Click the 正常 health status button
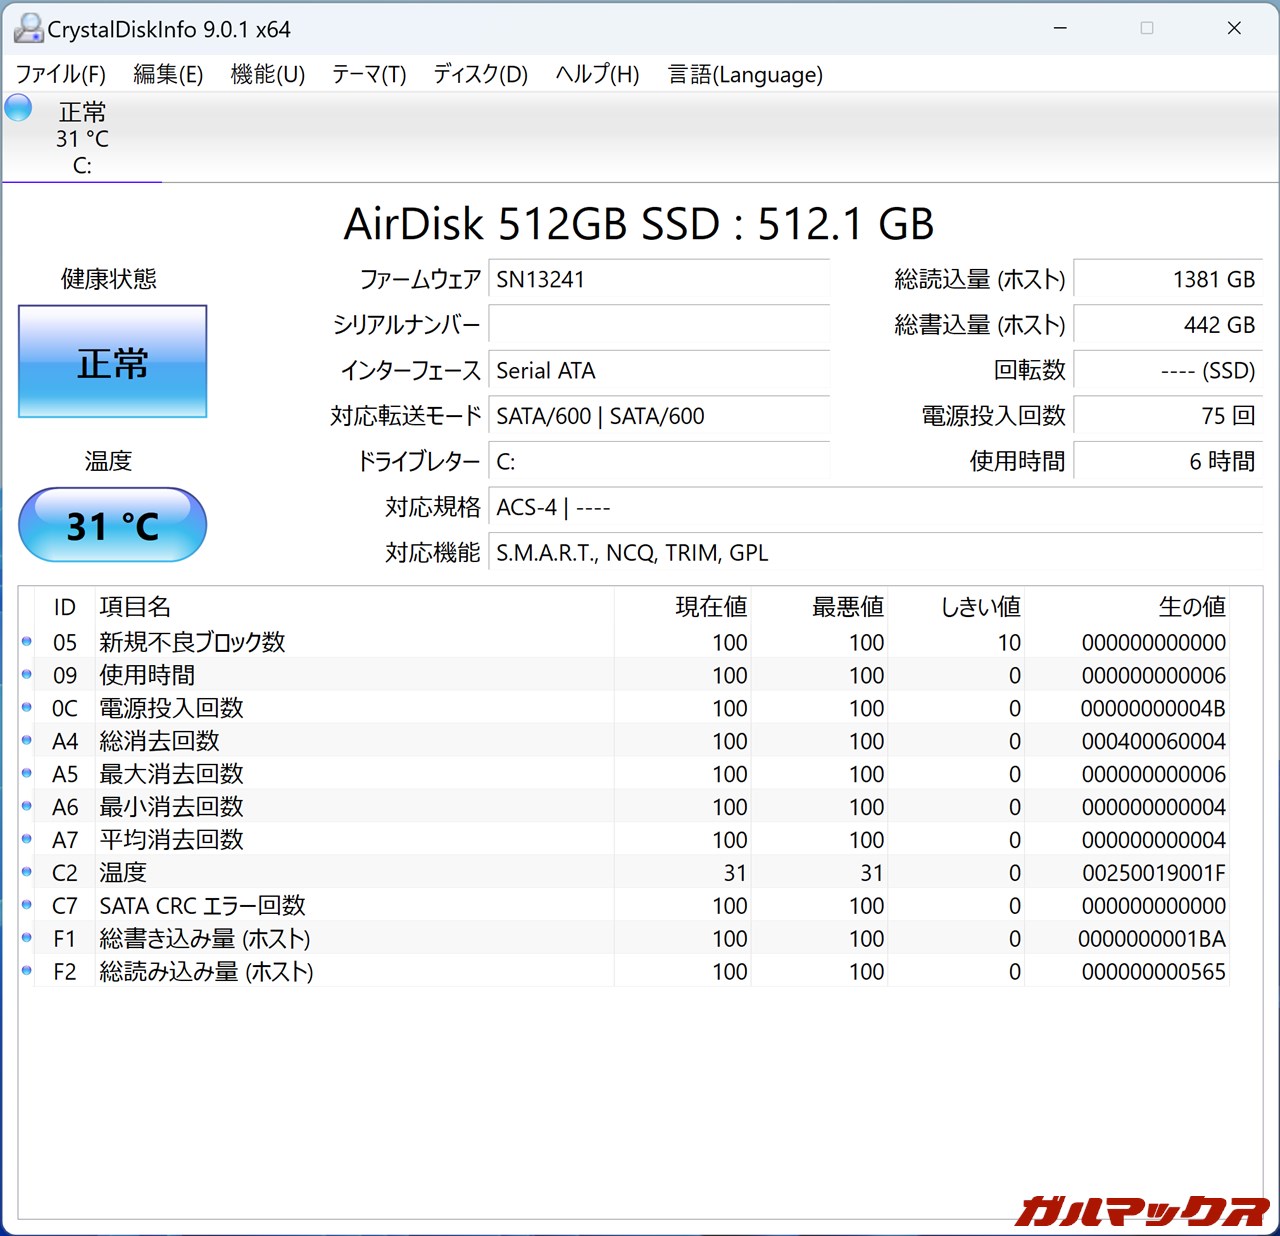Viewport: 1280px width, 1236px height. tap(113, 362)
